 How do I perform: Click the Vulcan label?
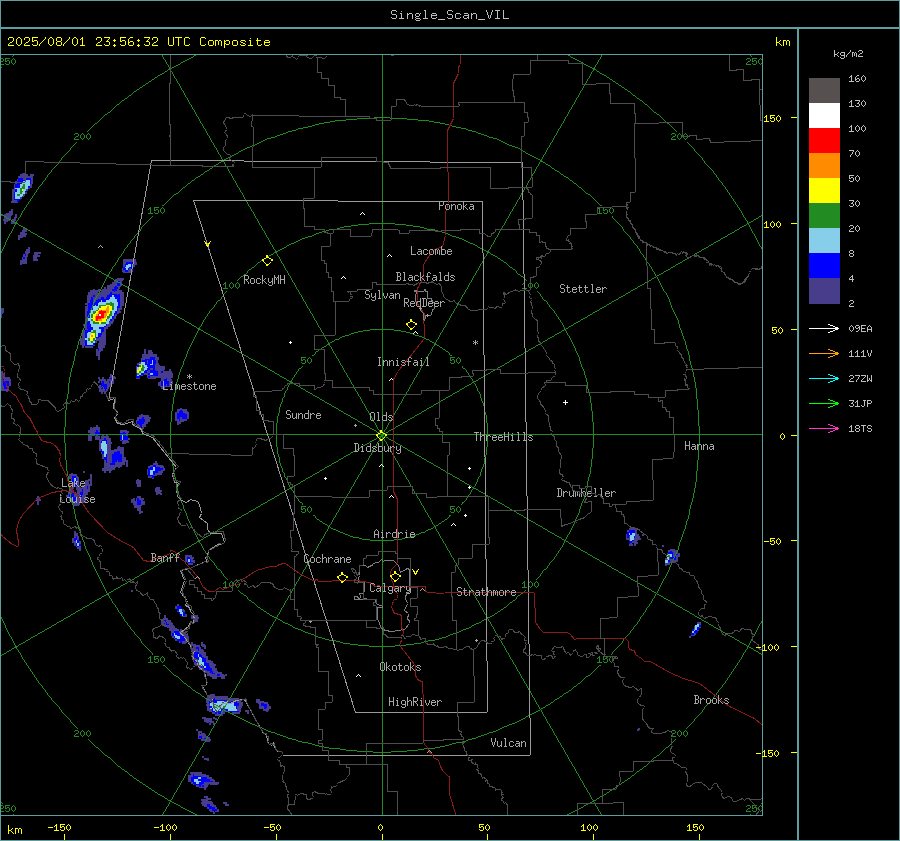(x=508, y=743)
